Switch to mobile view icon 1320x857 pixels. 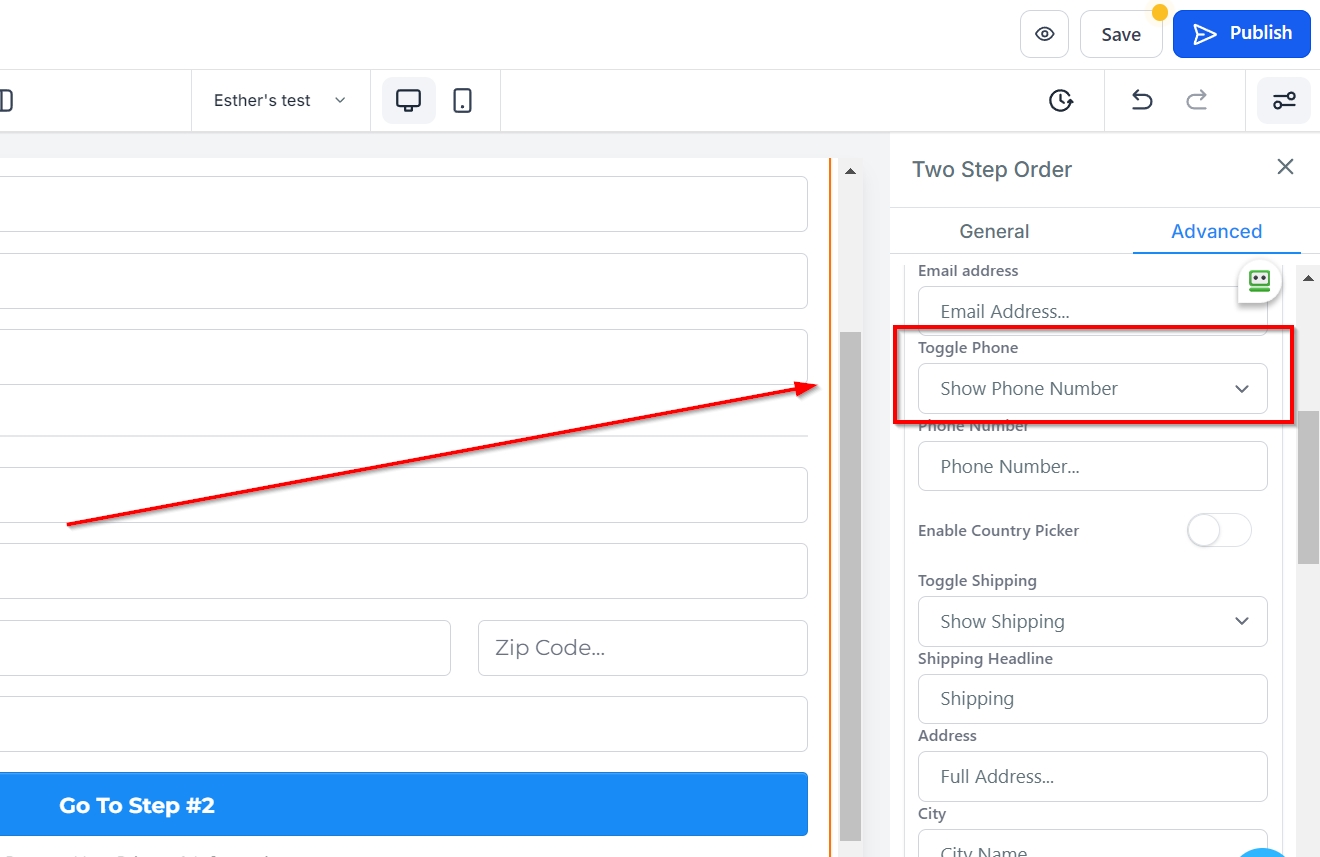(462, 100)
